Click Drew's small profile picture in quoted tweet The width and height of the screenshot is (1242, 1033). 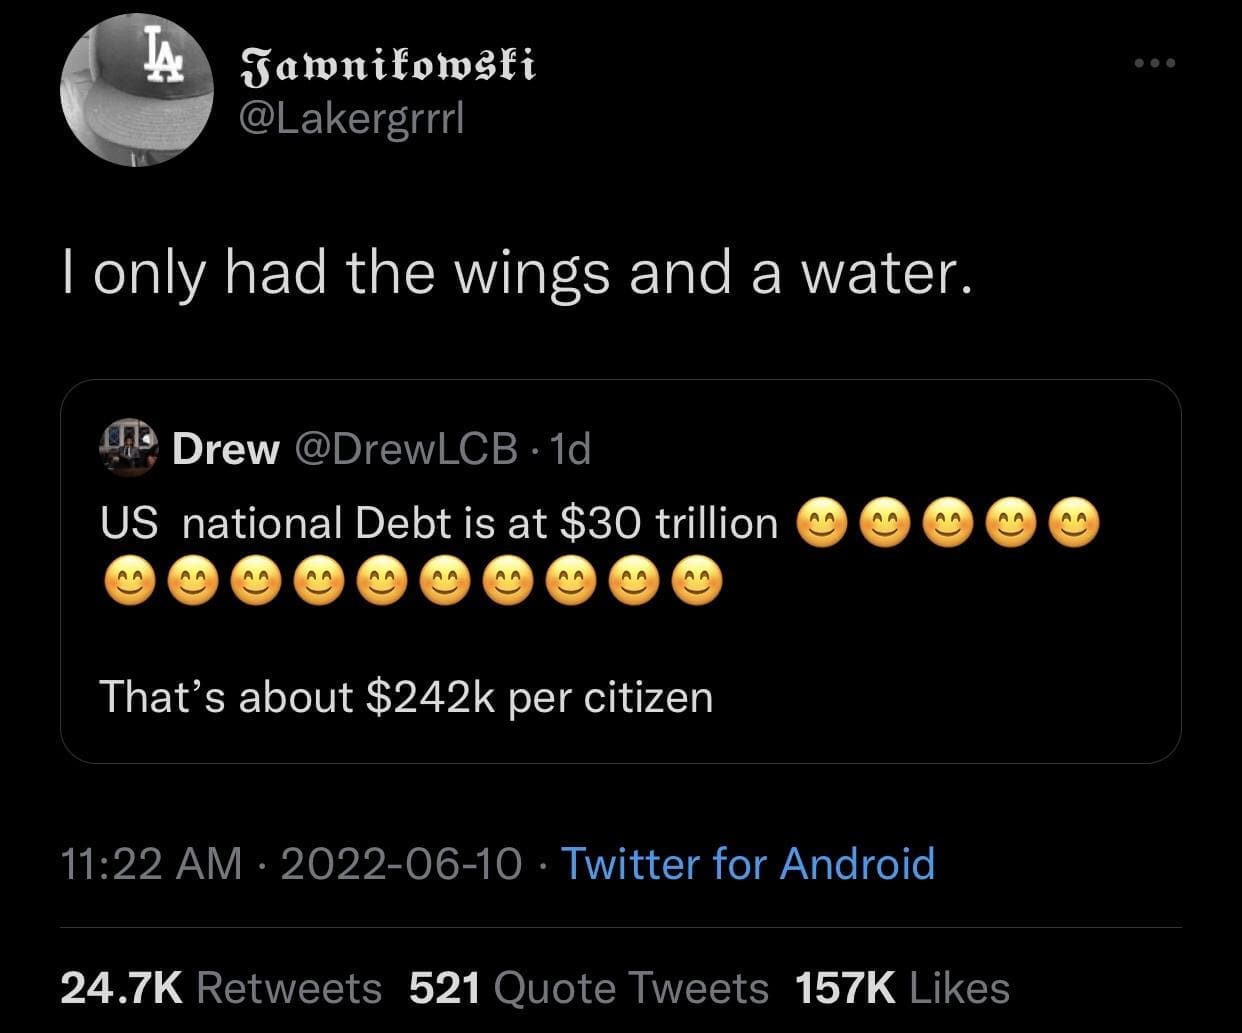[x=130, y=449]
